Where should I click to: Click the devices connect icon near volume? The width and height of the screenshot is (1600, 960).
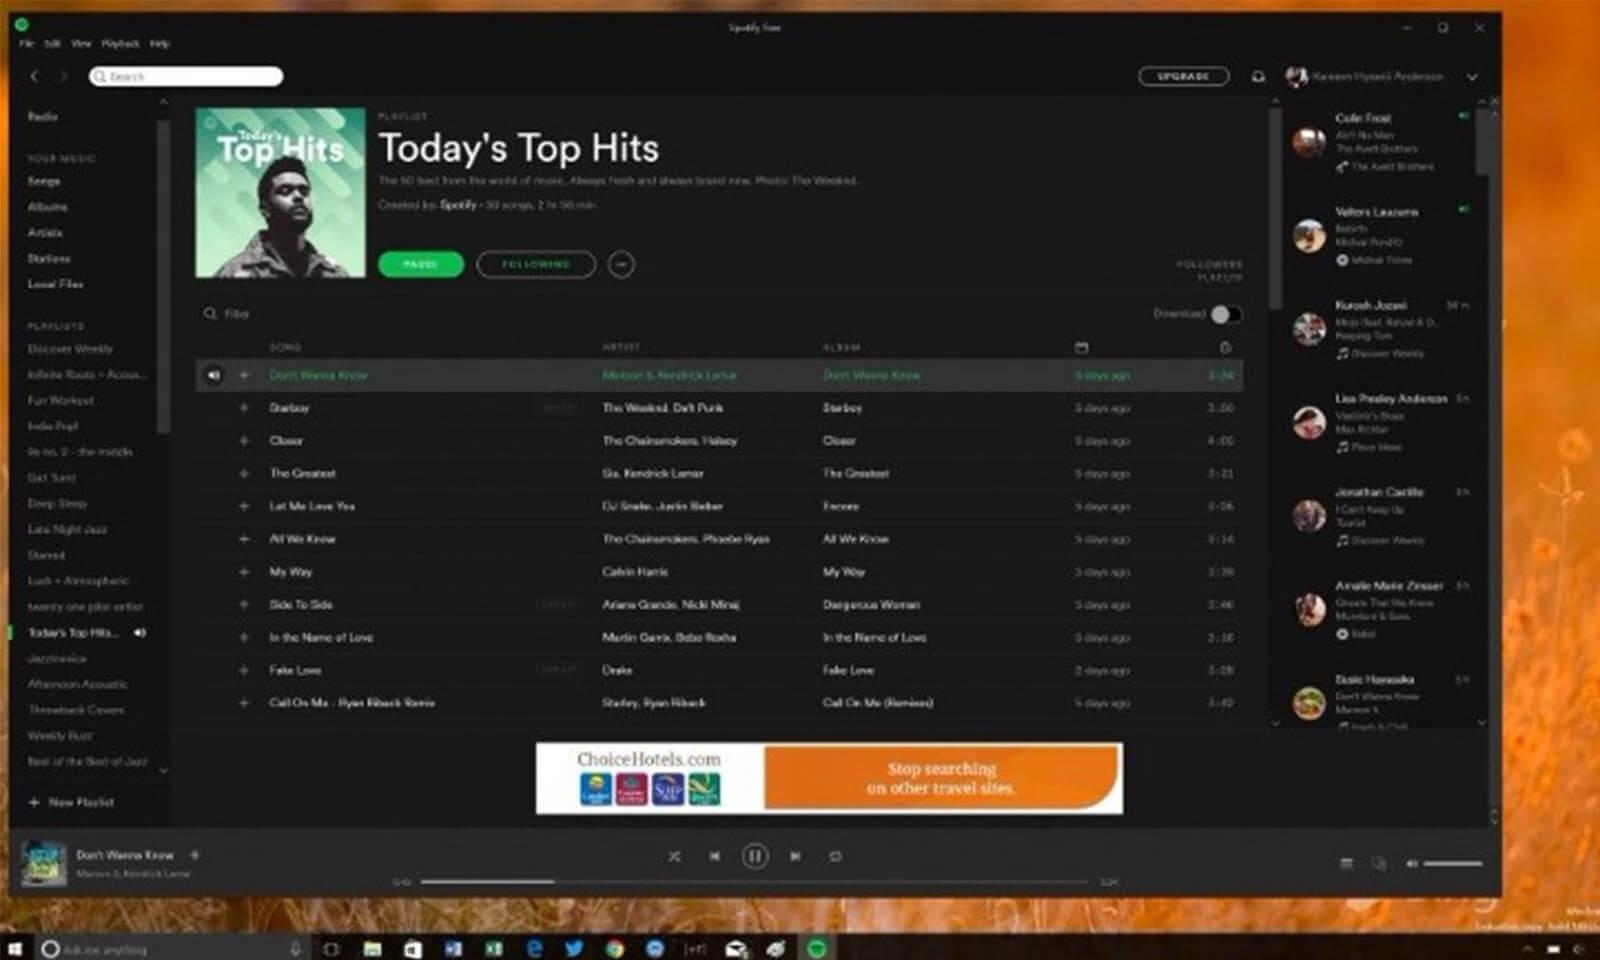[x=1379, y=864]
